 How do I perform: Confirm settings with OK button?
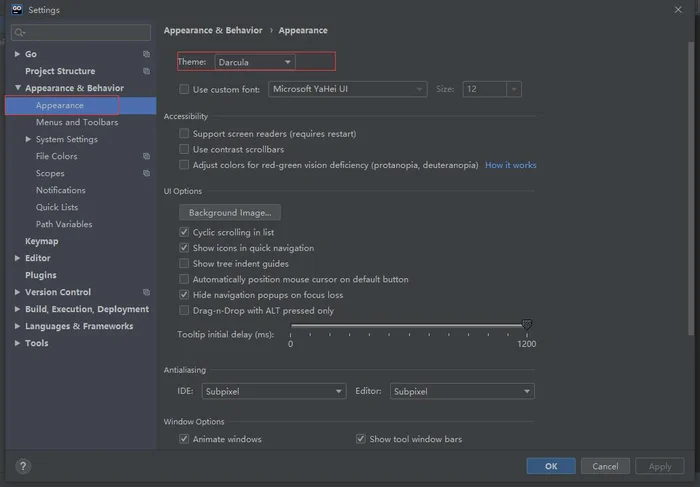coord(551,466)
